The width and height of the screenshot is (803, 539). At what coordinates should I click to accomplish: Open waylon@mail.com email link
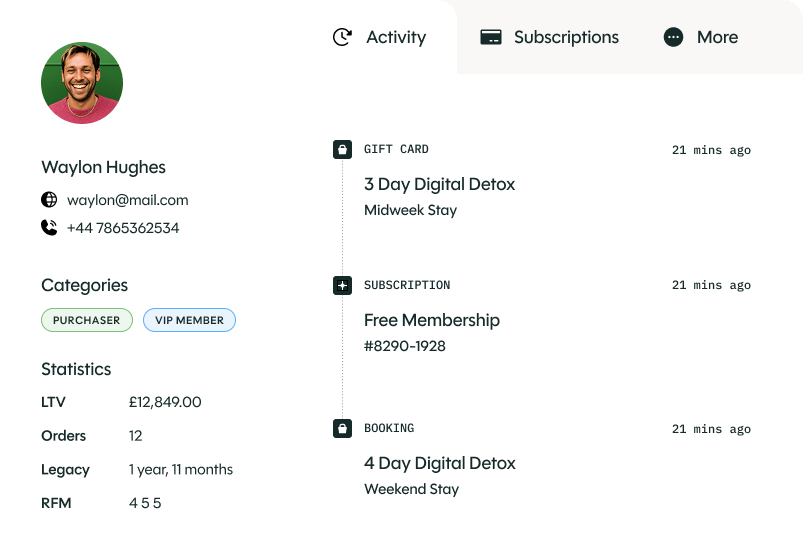(x=127, y=200)
